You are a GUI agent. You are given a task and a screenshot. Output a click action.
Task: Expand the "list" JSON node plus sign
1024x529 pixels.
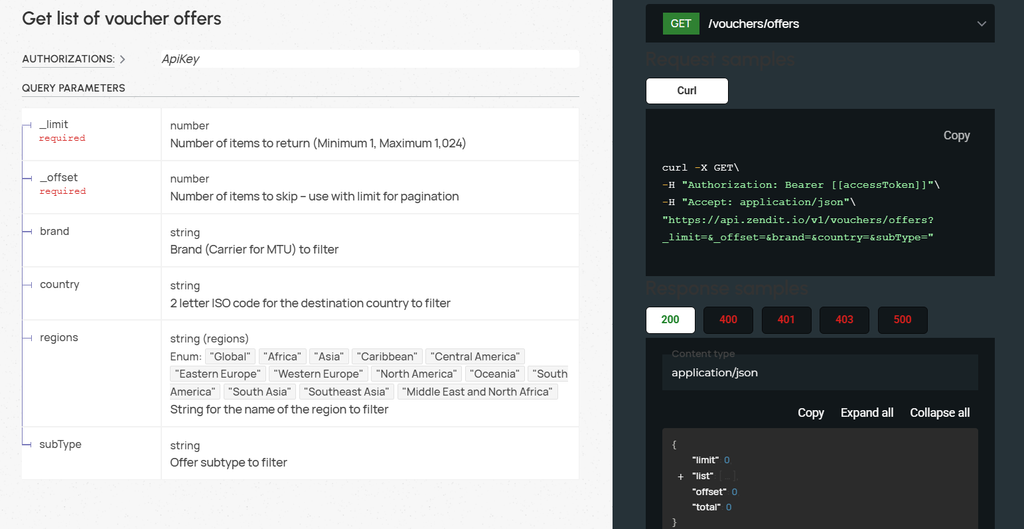click(x=680, y=477)
